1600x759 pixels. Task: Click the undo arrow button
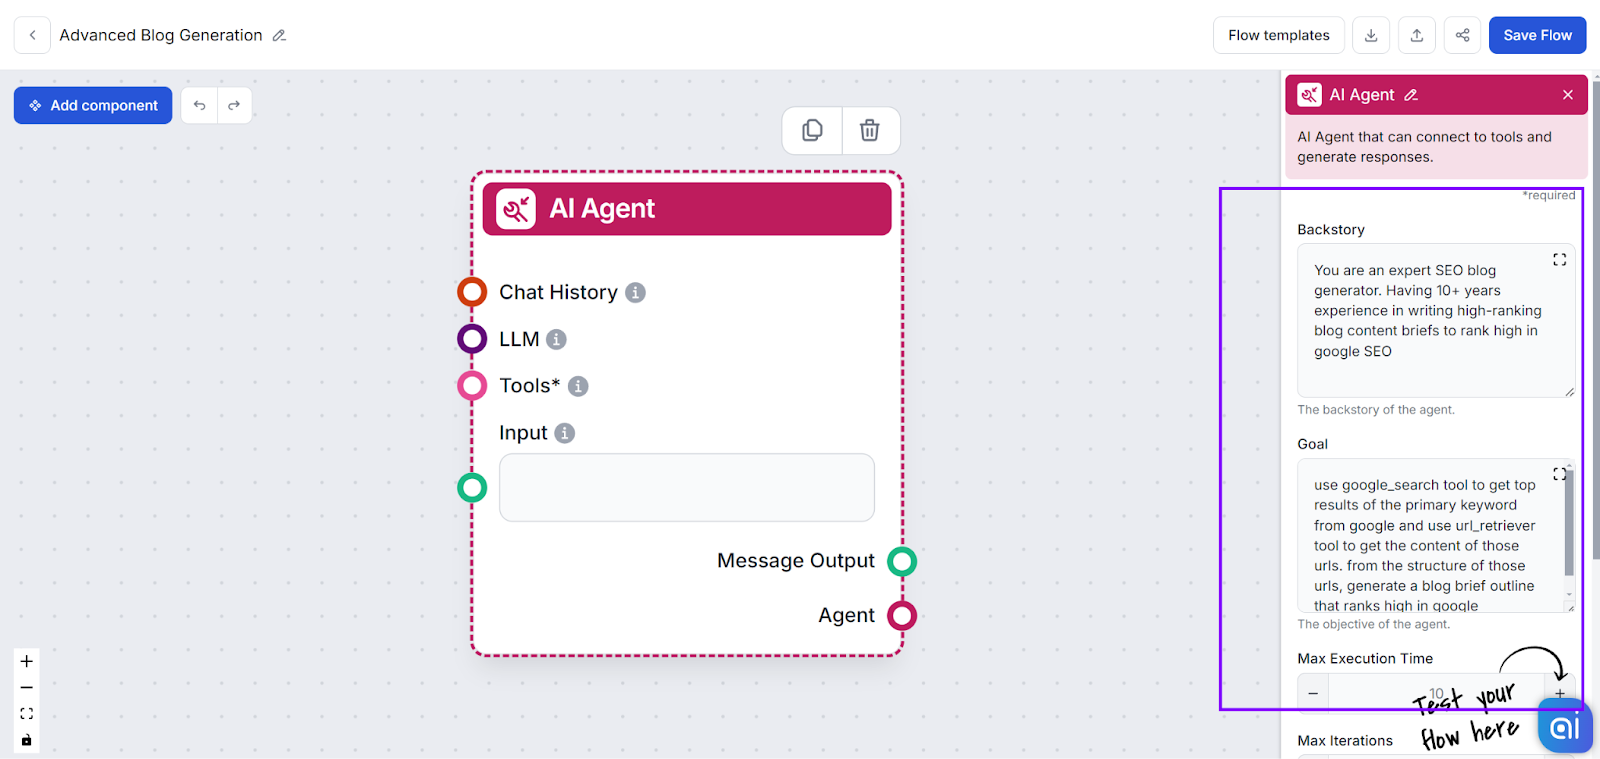point(200,105)
